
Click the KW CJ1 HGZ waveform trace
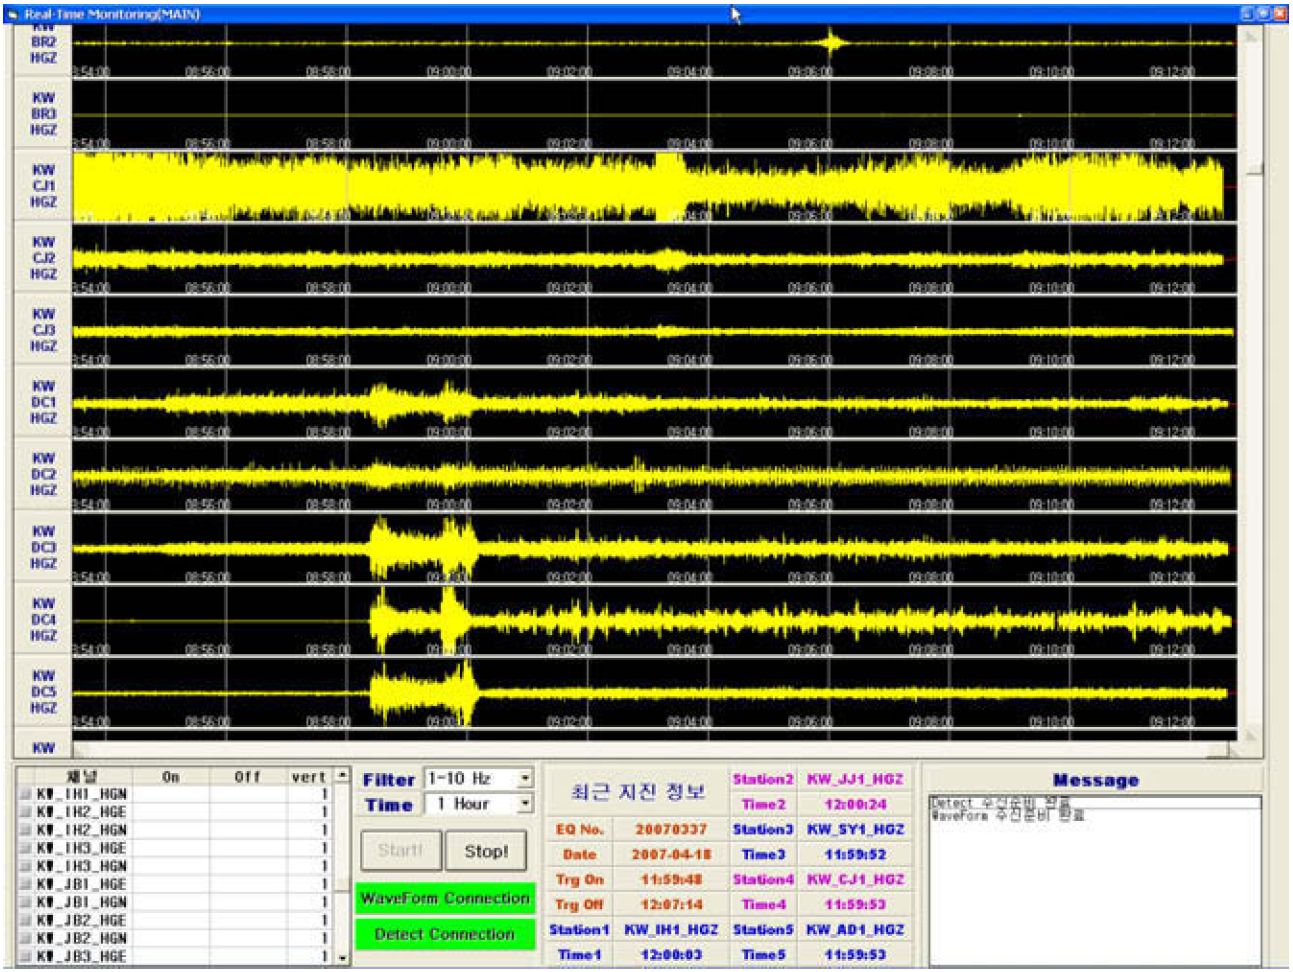click(655, 186)
